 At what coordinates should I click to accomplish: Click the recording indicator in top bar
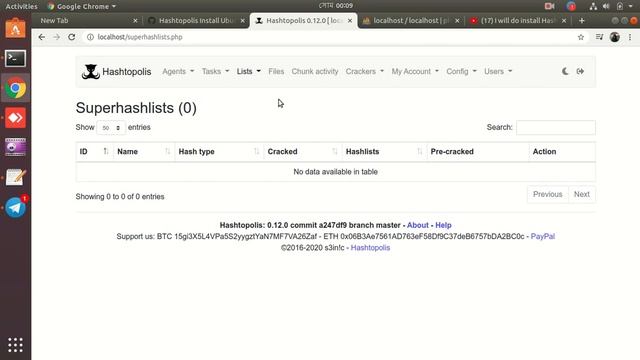click(x=549, y=6)
